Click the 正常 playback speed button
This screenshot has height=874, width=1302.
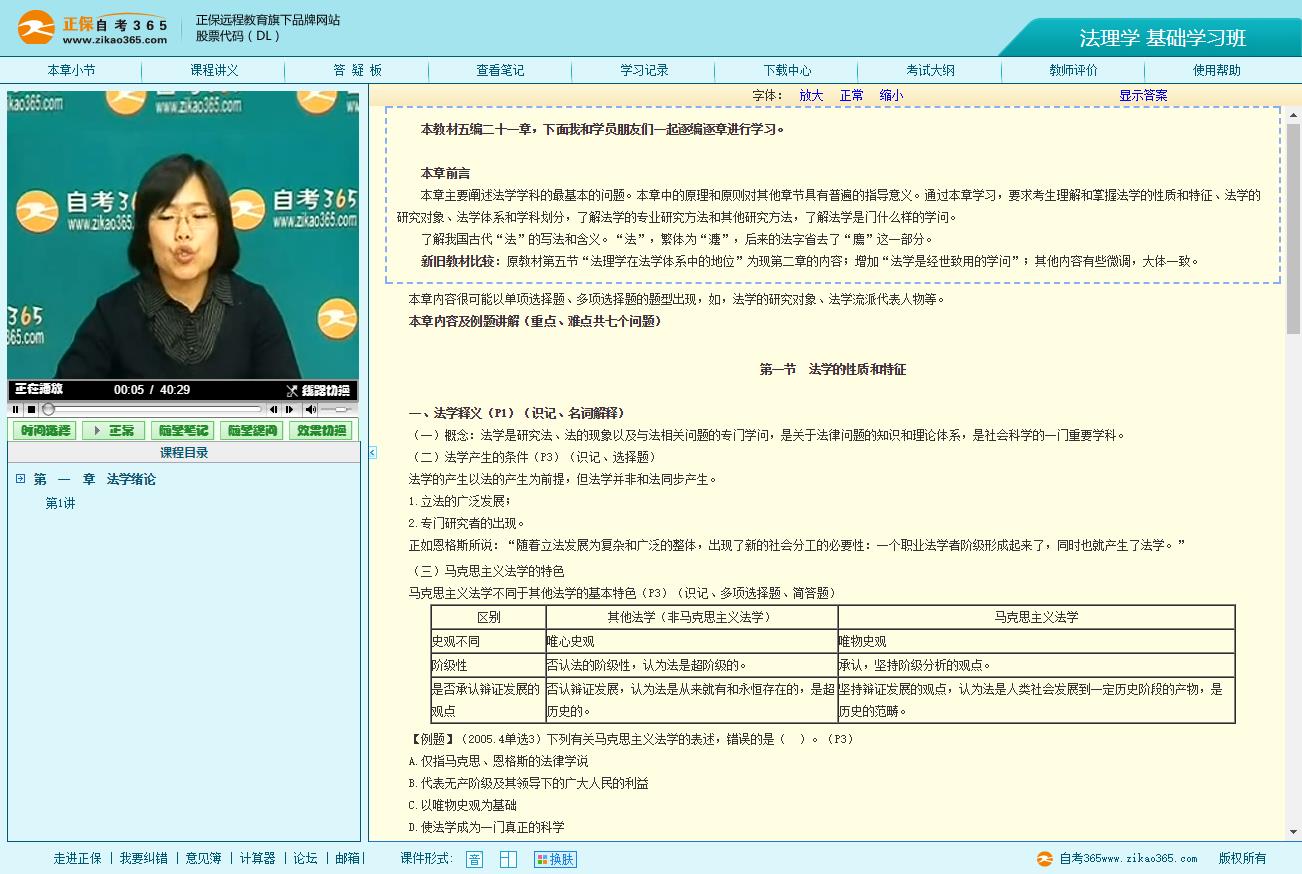[113, 431]
